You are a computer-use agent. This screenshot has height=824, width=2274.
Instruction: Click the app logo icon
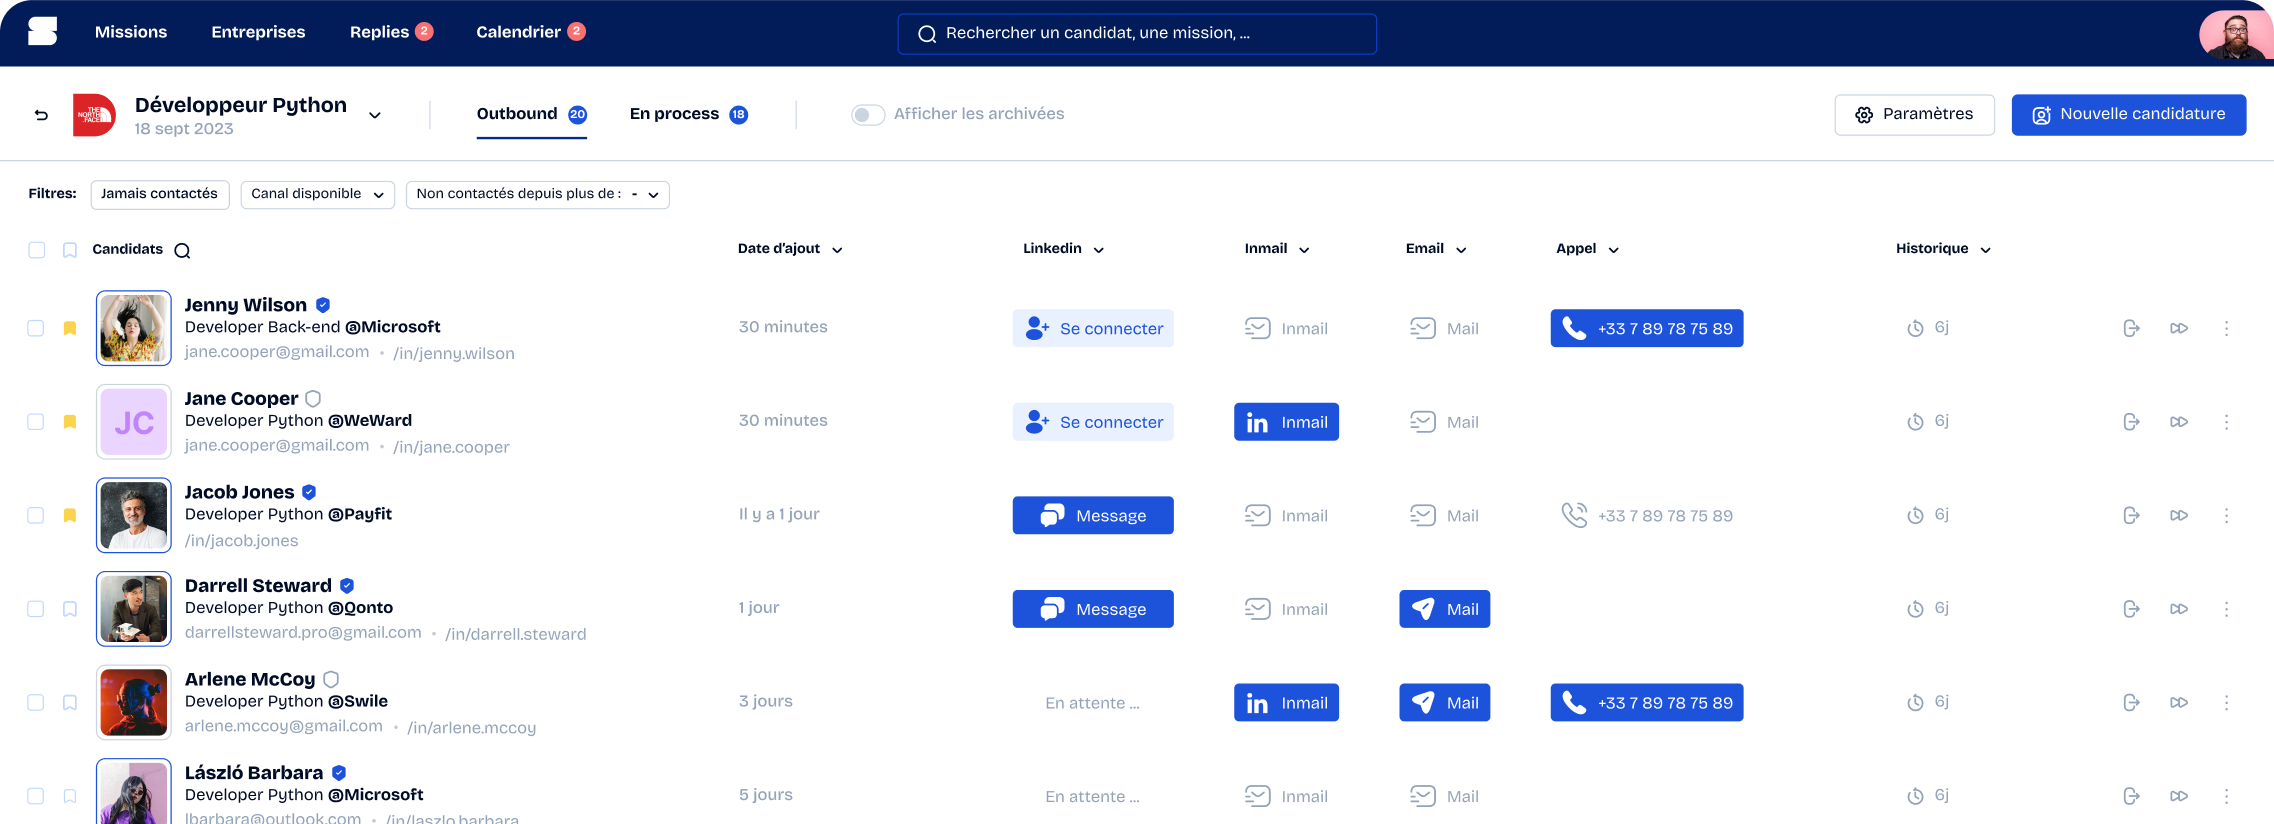coord(42,32)
